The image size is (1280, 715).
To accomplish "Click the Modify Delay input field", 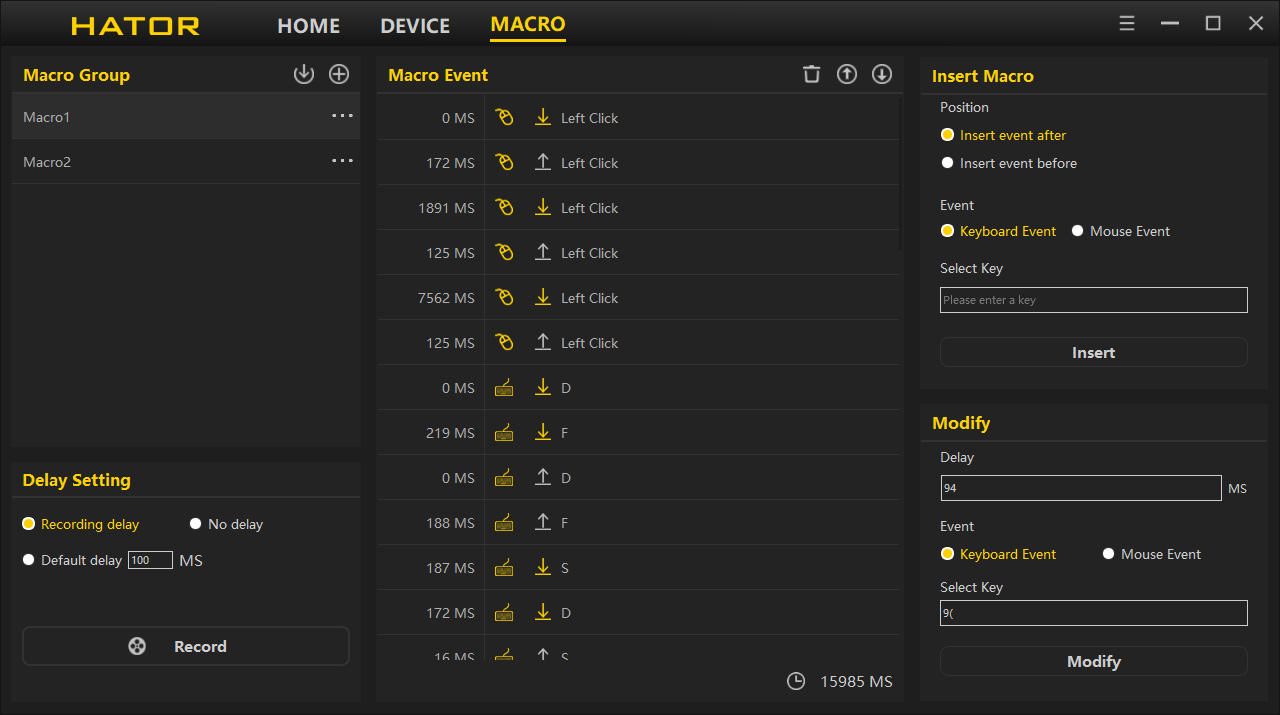I will point(1080,488).
